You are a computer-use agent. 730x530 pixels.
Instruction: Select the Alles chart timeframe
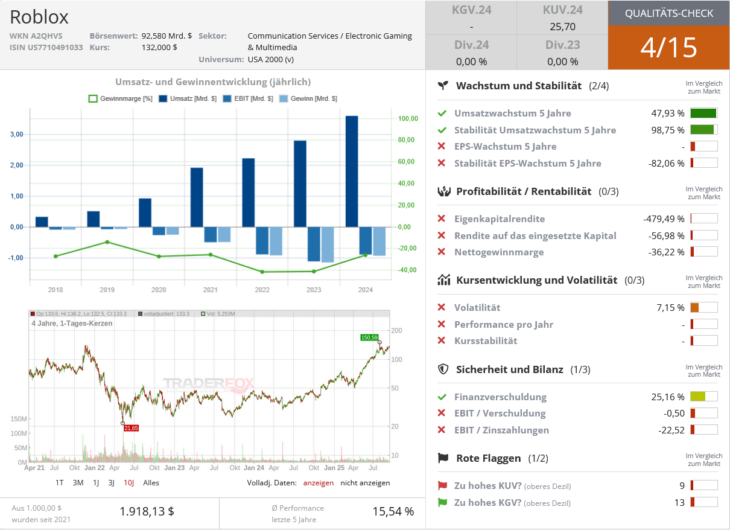(151, 483)
